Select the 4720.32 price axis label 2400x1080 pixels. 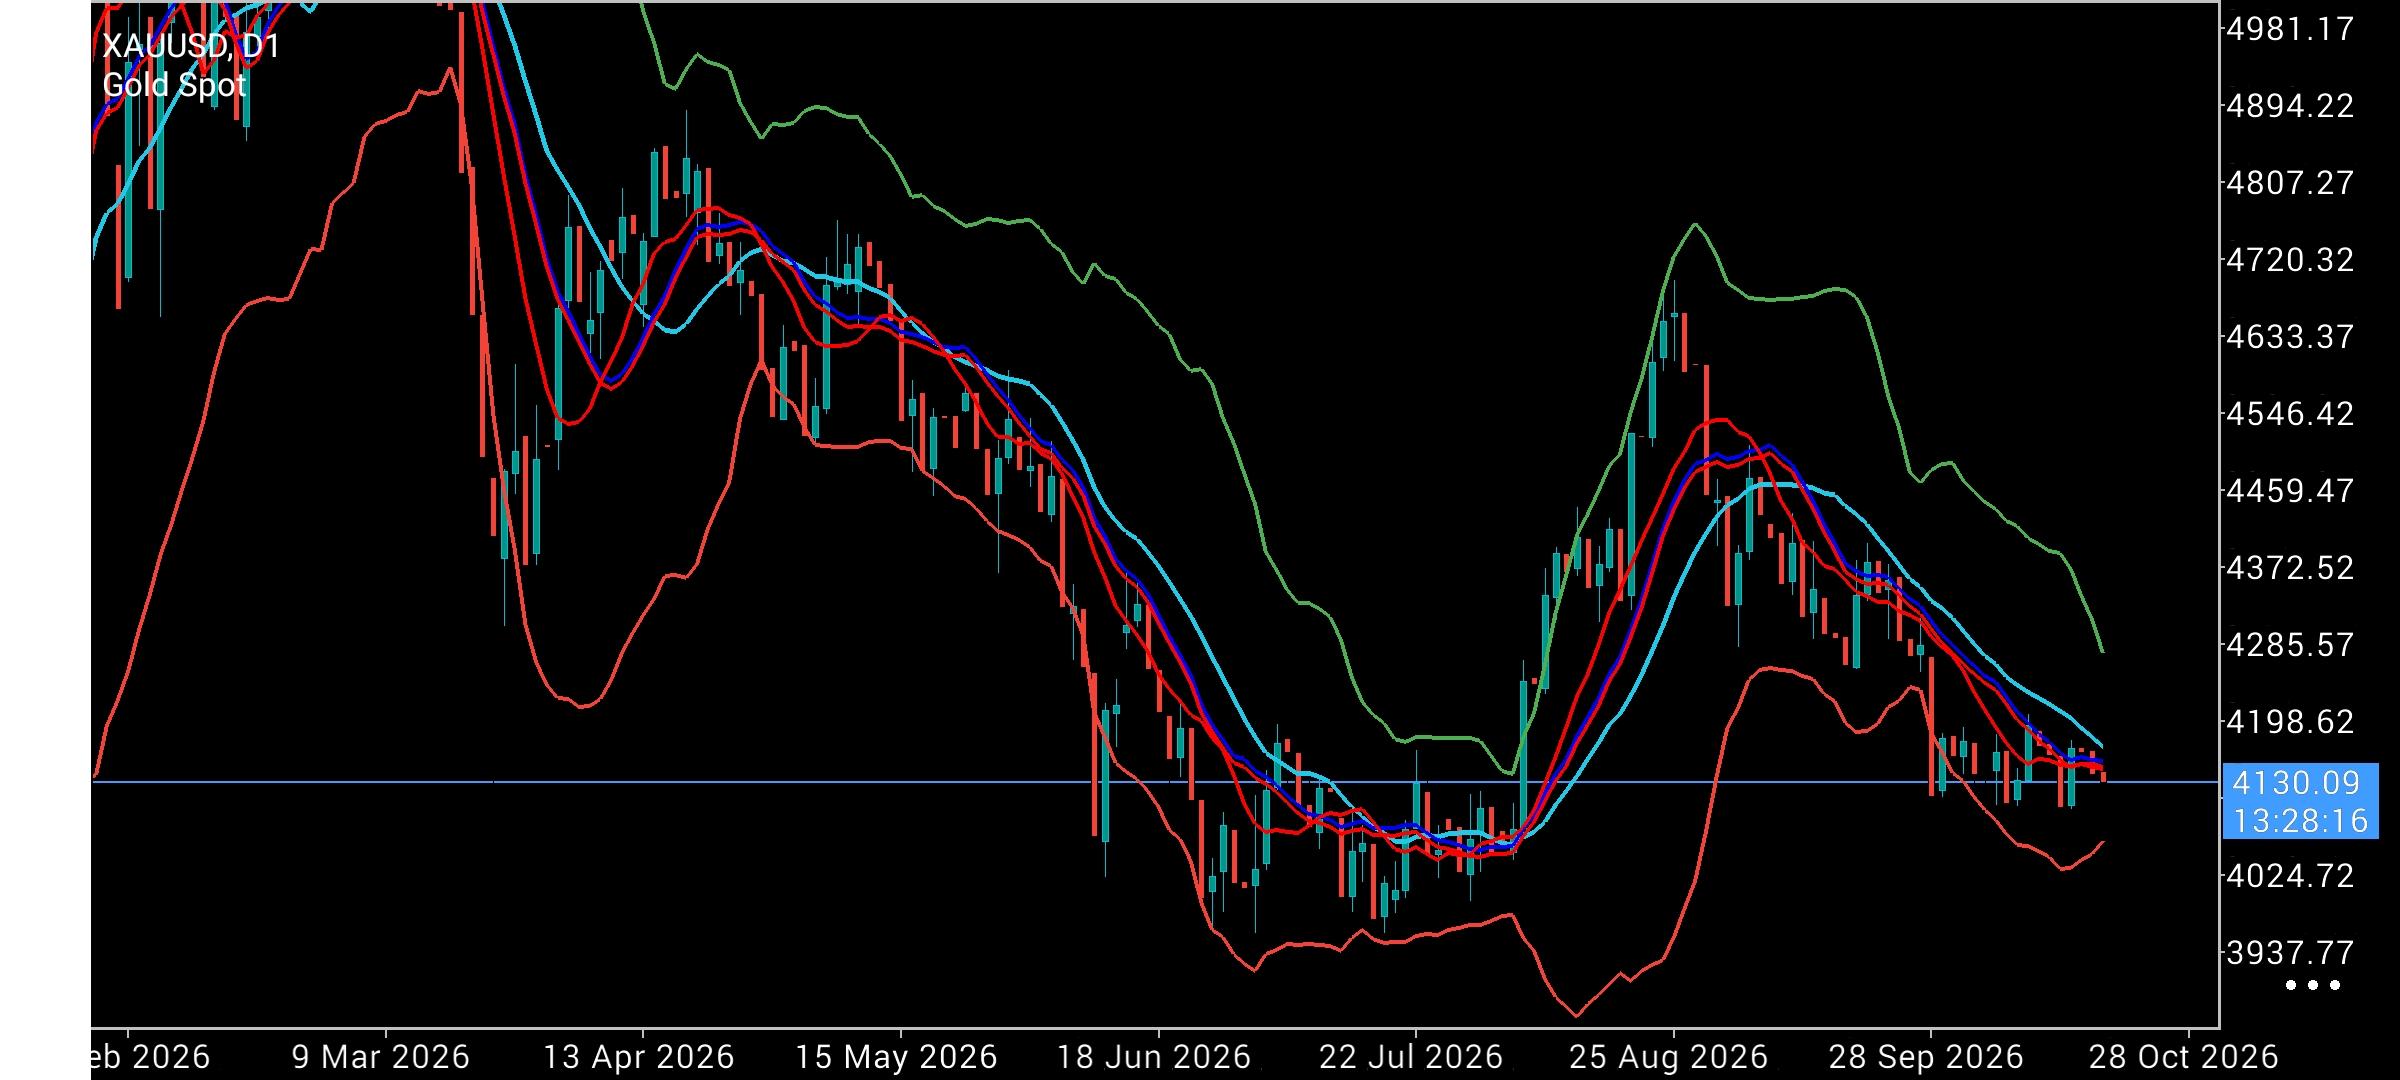(2290, 260)
